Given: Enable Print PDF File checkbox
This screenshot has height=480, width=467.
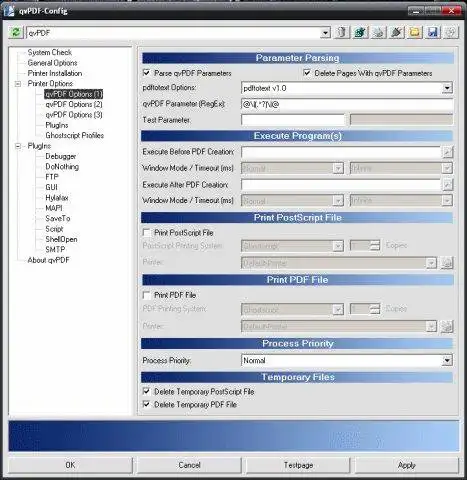Looking at the screenshot, I should point(146,295).
